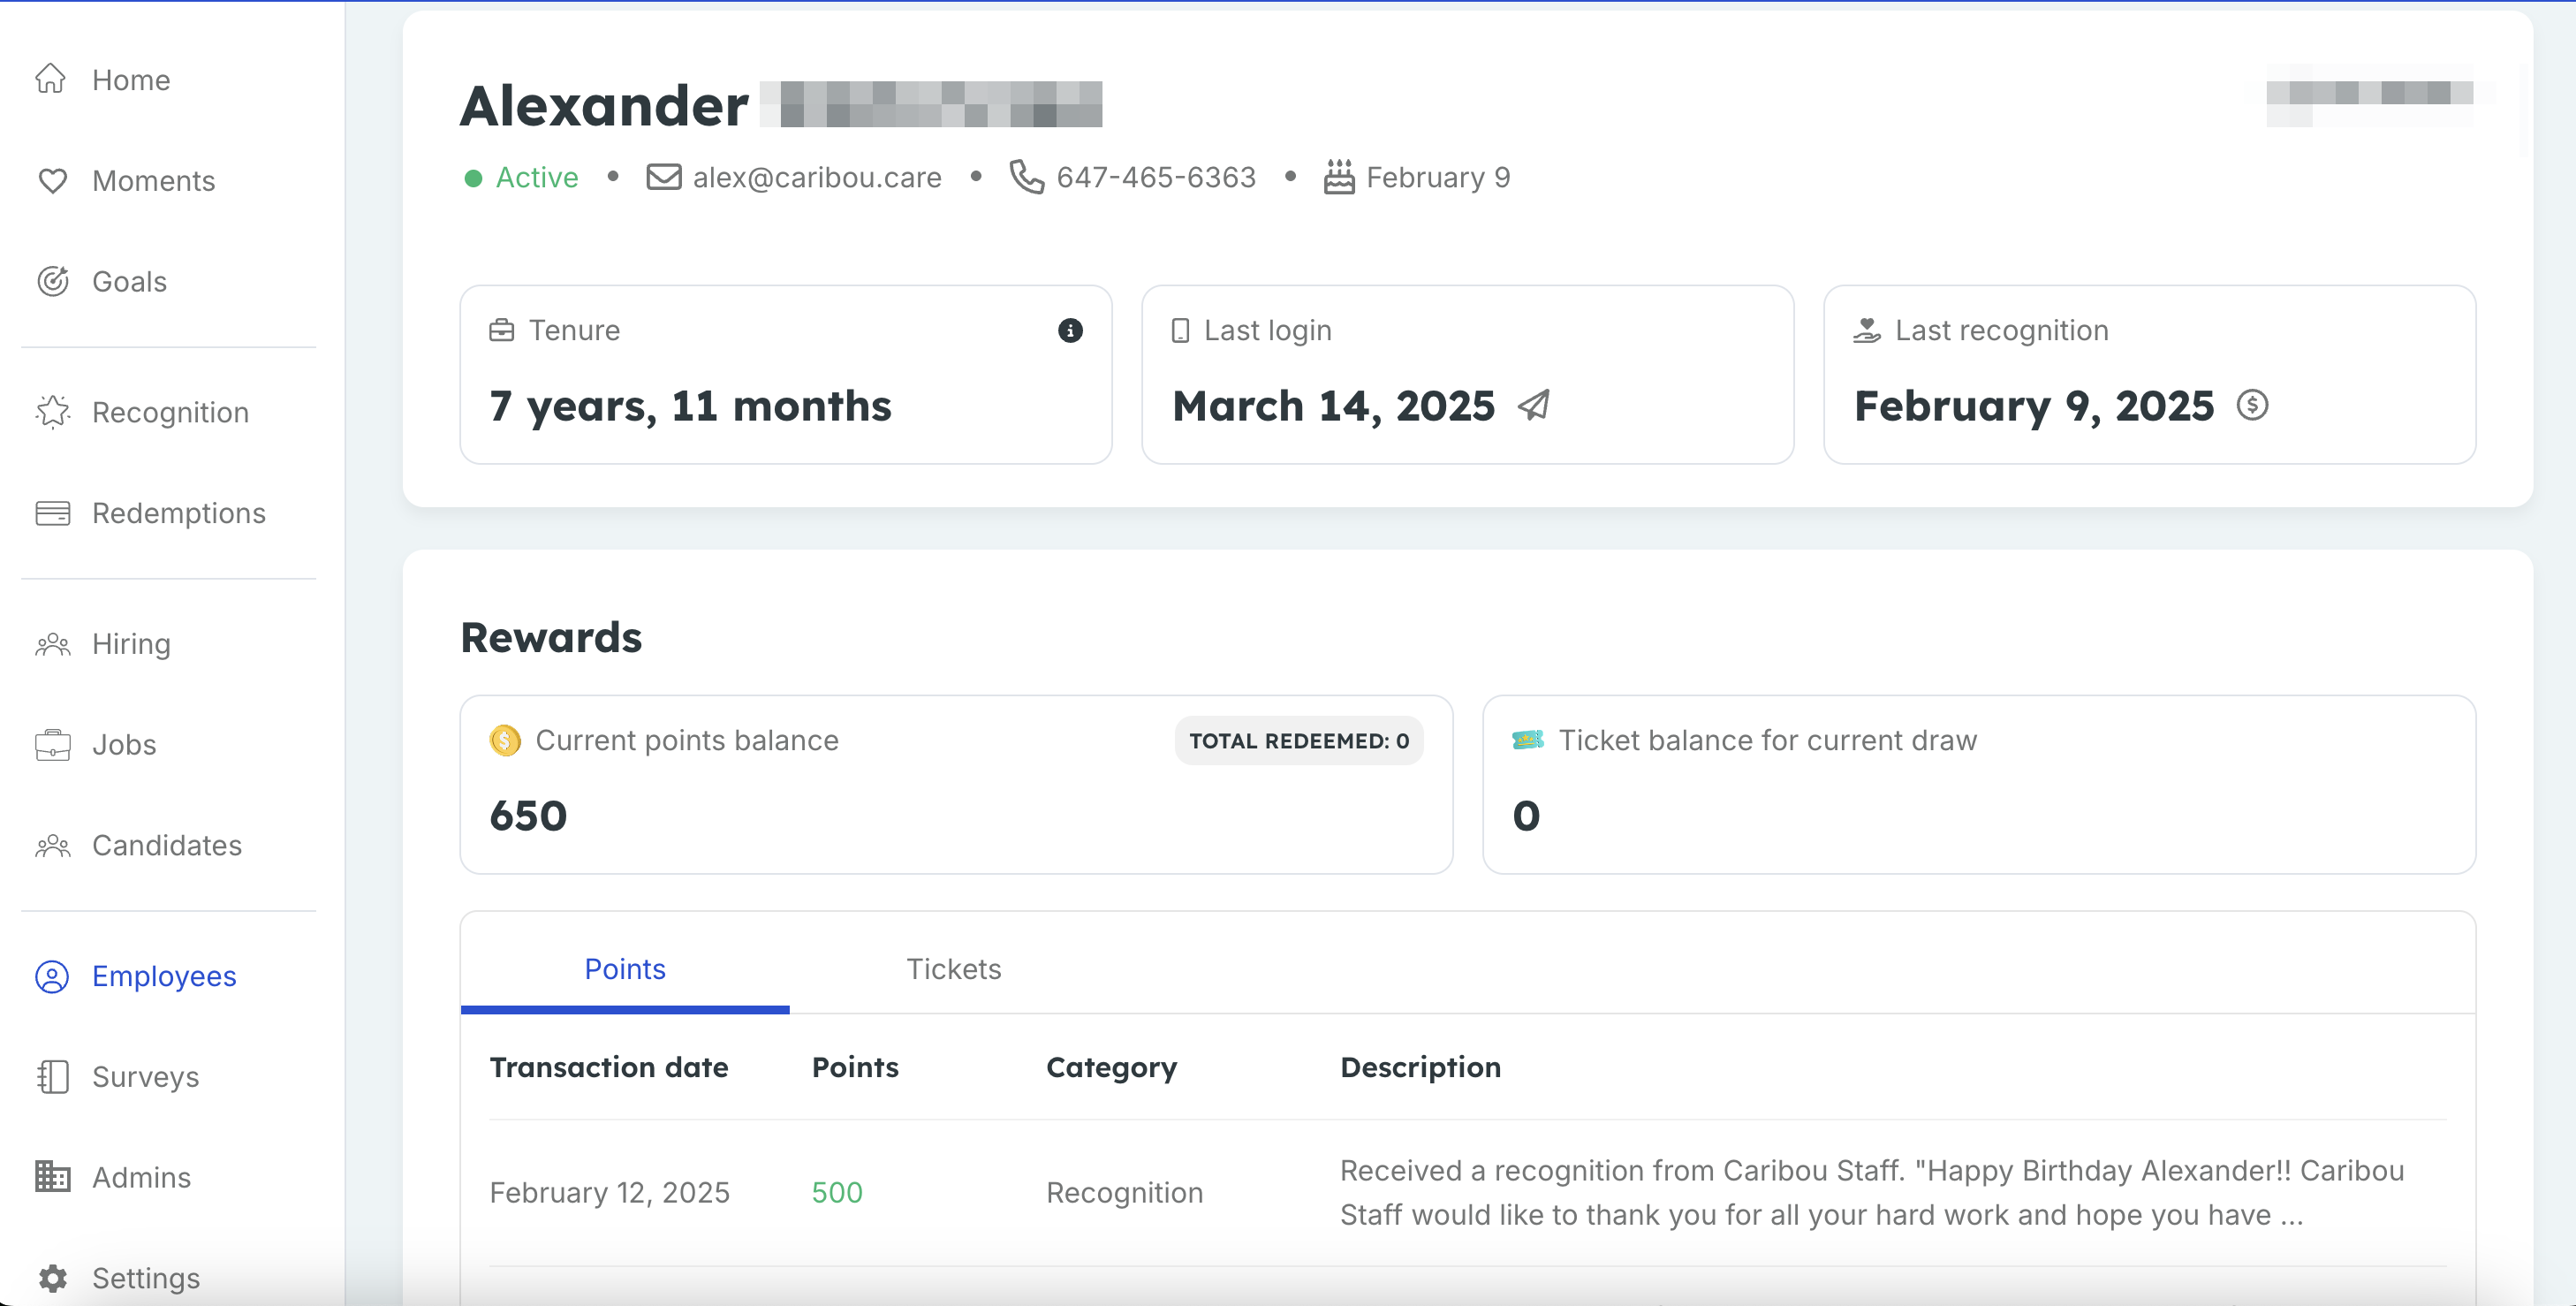Click the Transaction date column header
The width and height of the screenshot is (2576, 1306).
click(609, 1067)
